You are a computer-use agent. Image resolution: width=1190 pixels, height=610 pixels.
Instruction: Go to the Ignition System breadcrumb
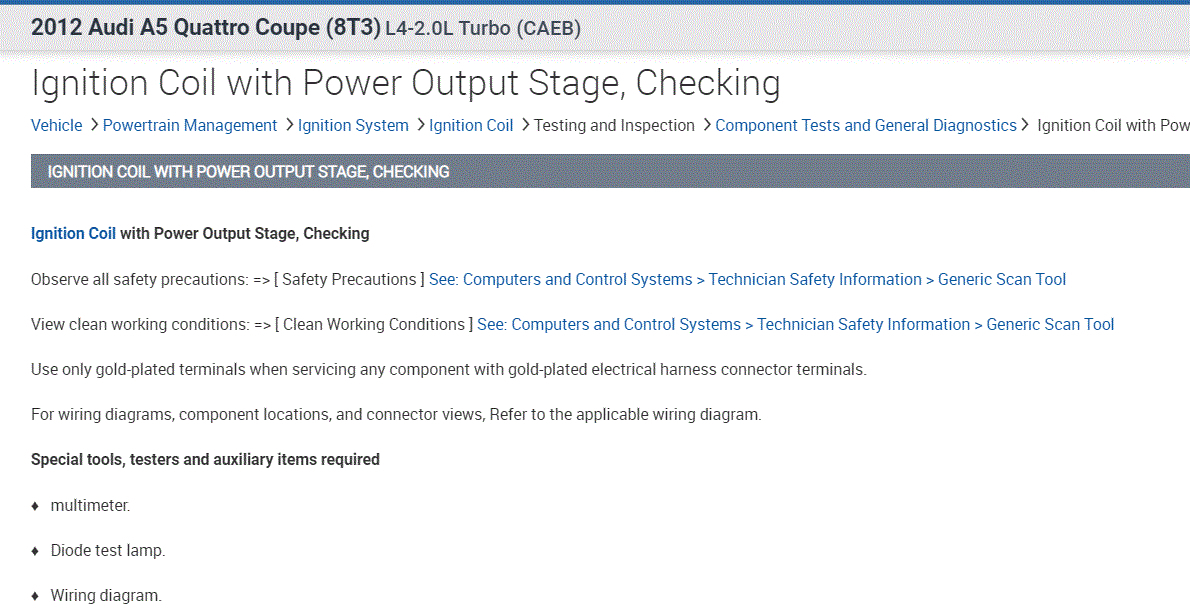click(x=353, y=126)
